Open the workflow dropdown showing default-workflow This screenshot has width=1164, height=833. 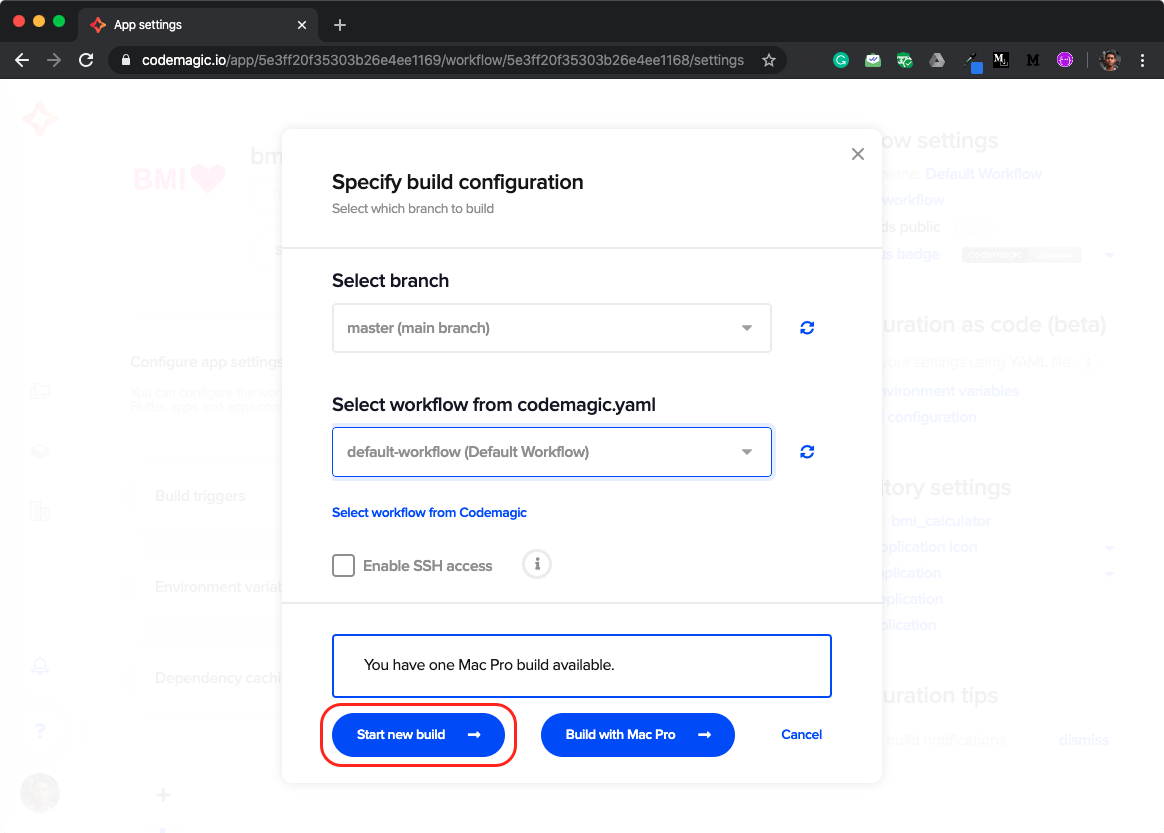pos(551,451)
